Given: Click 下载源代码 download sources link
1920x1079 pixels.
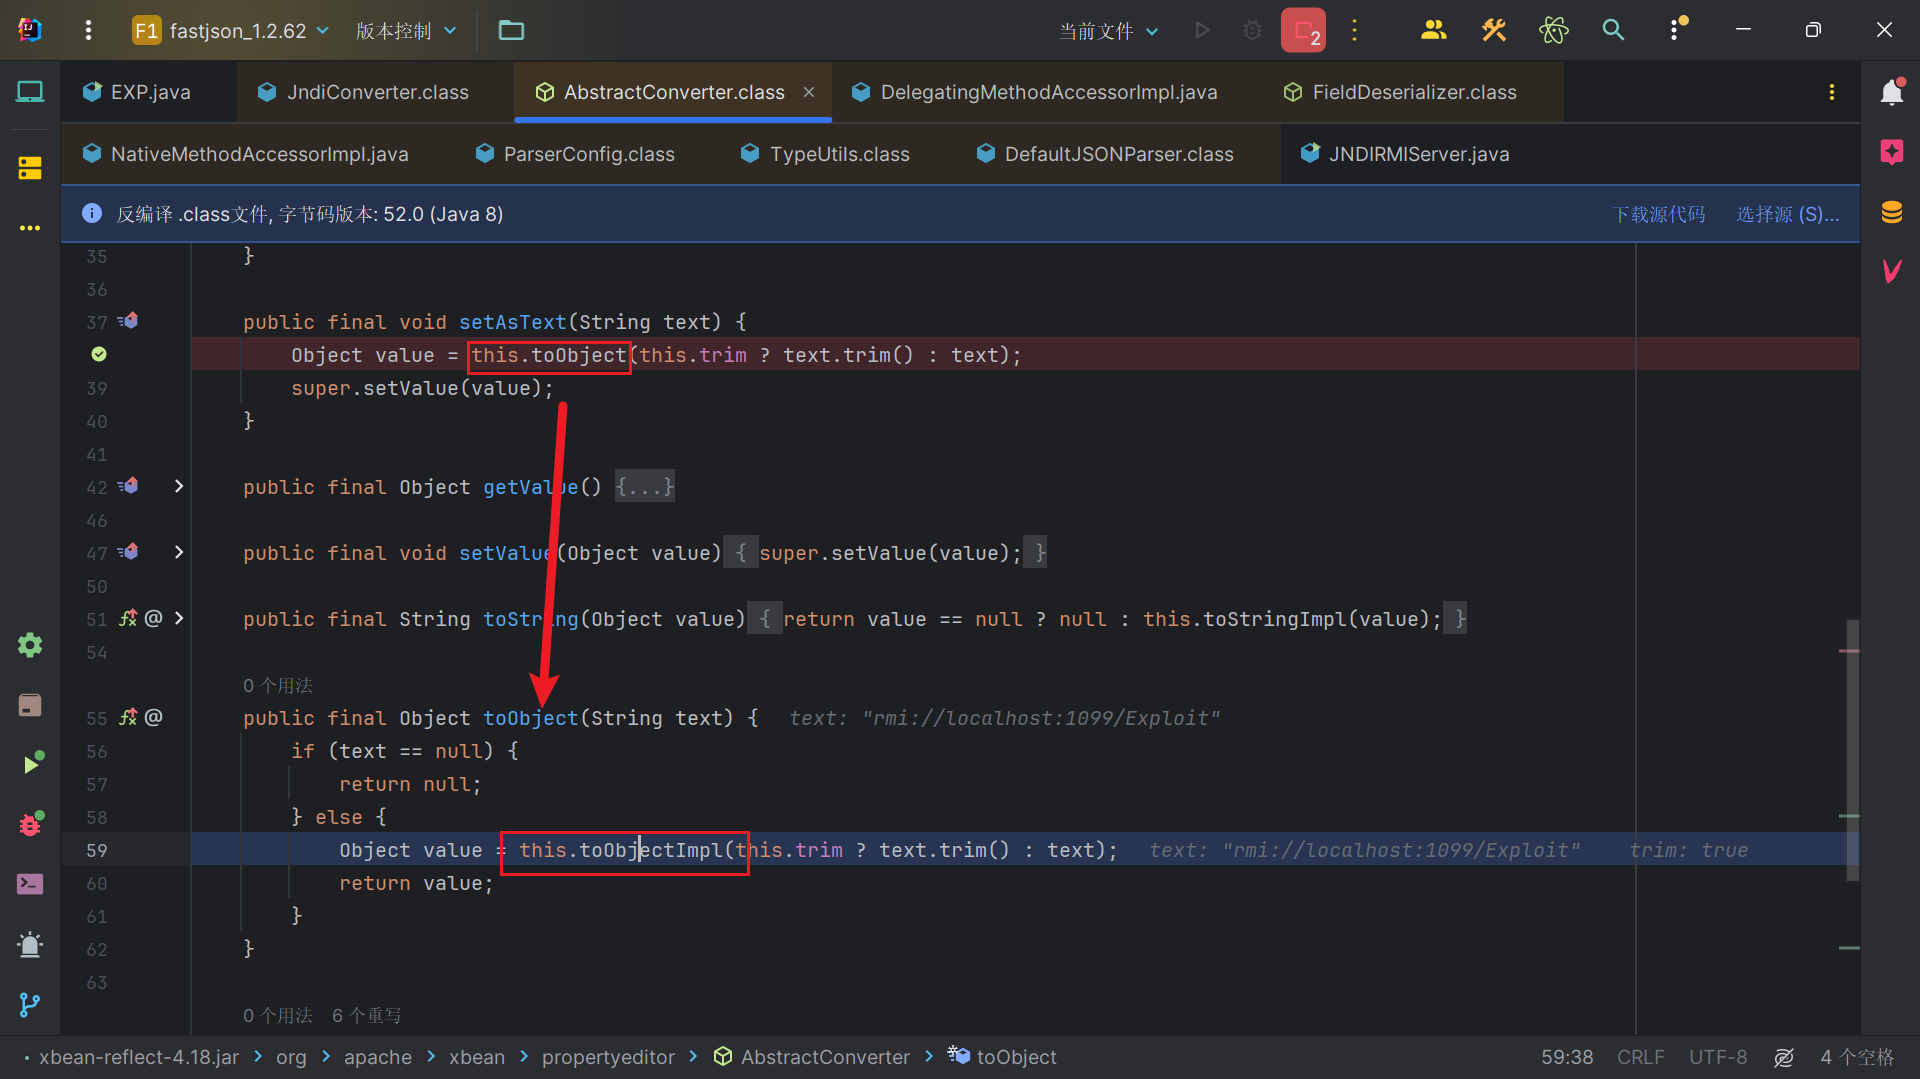Looking at the screenshot, I should (x=1659, y=214).
